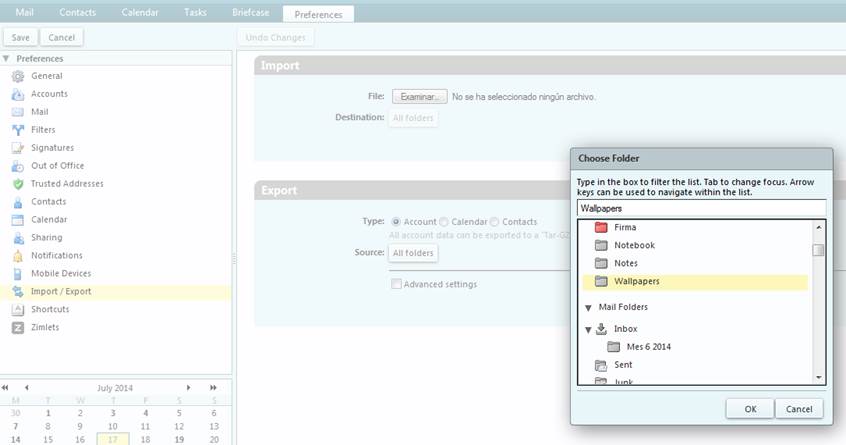The image size is (846, 445).
Task: Select the Calendar export type radio
Action: click(444, 222)
